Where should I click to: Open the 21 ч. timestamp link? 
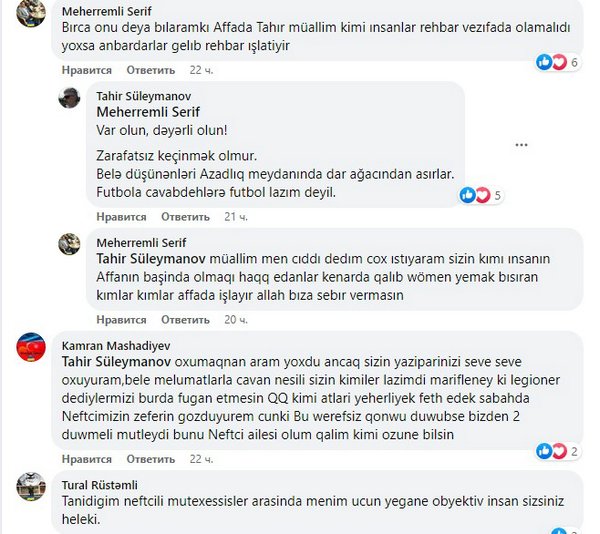[x=236, y=217]
